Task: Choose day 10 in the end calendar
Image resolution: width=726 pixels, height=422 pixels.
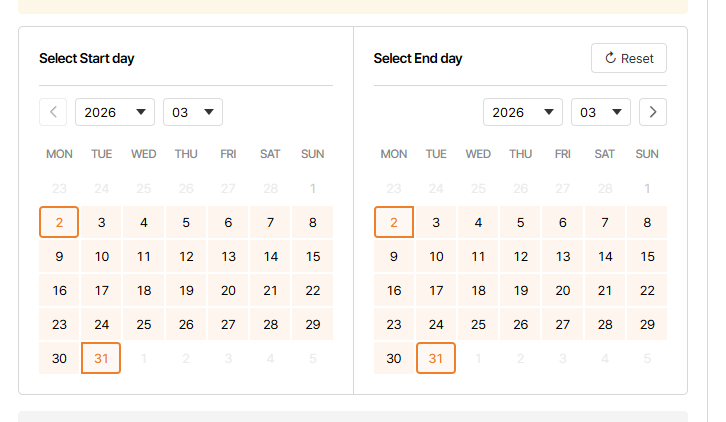Action: (436, 257)
